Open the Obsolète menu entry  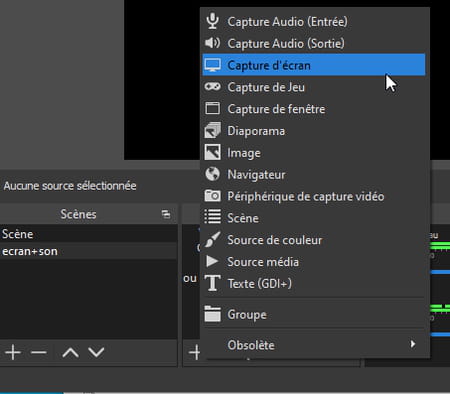pyautogui.click(x=314, y=345)
